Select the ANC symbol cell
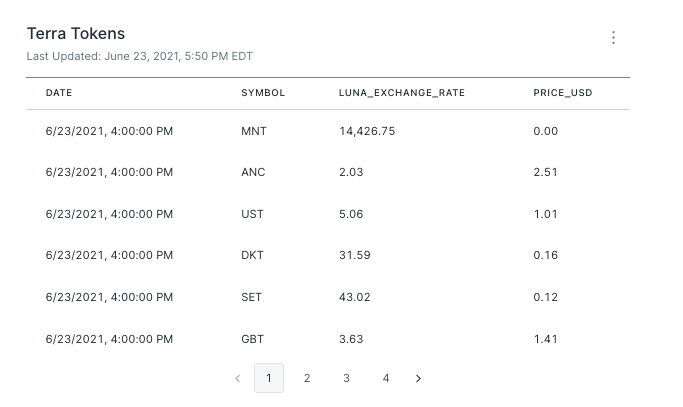Screen dimensions: 683x407 pos(253,172)
